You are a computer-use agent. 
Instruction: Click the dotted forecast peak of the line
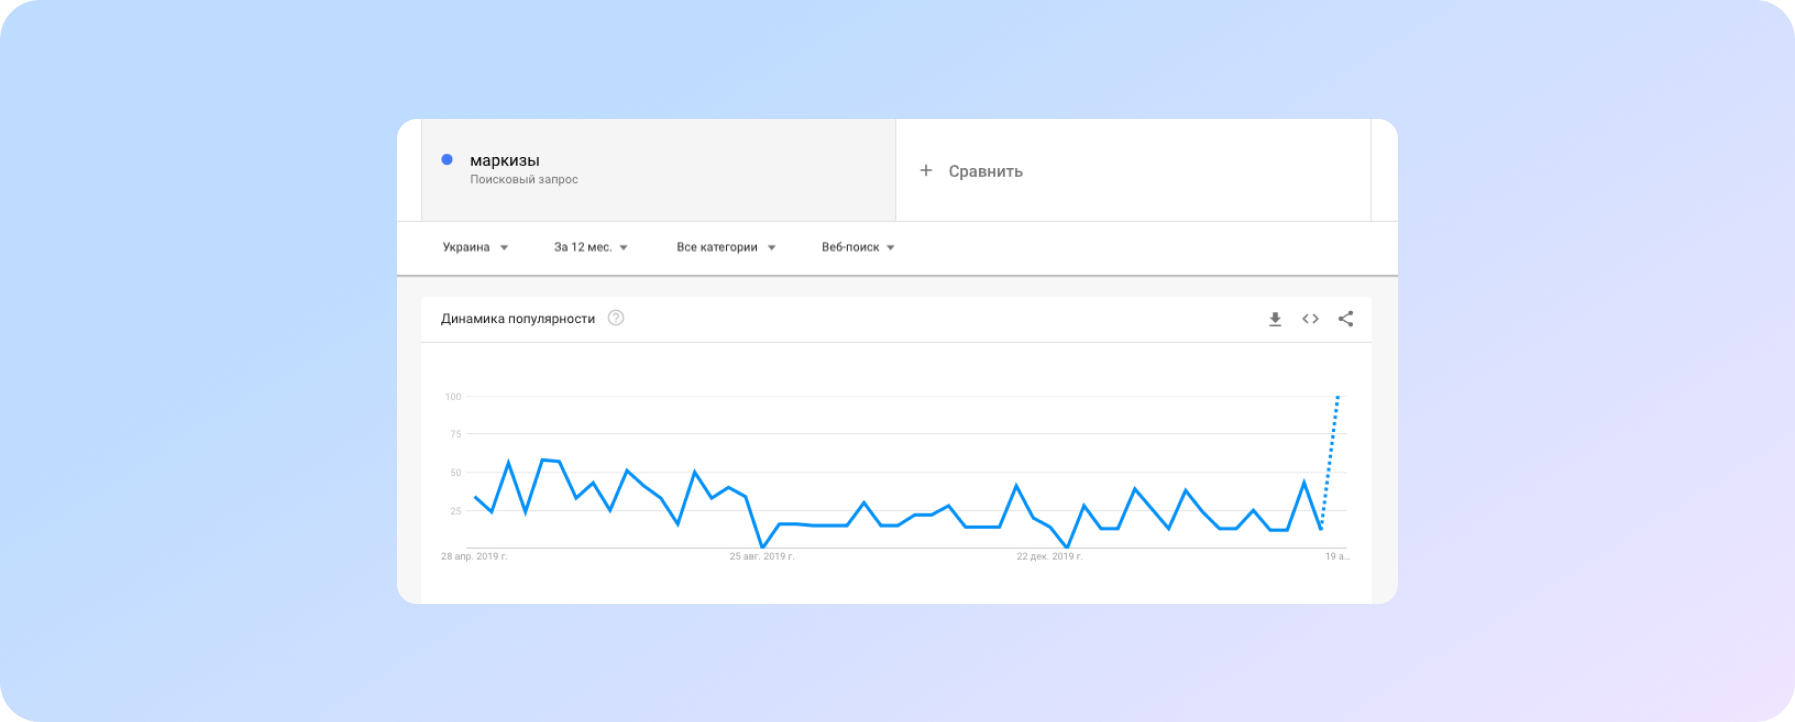tap(1337, 398)
